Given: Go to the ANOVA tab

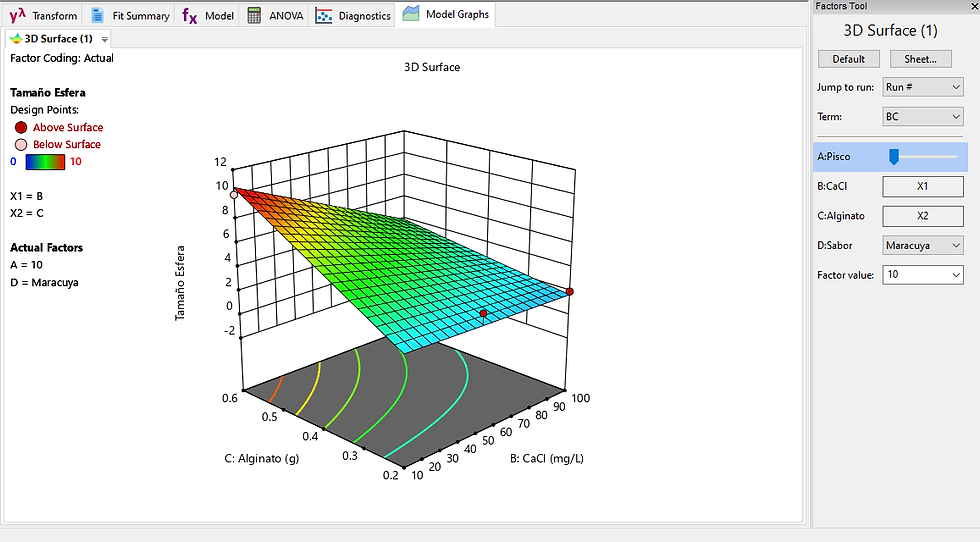Looking at the screenshot, I should coord(275,15).
